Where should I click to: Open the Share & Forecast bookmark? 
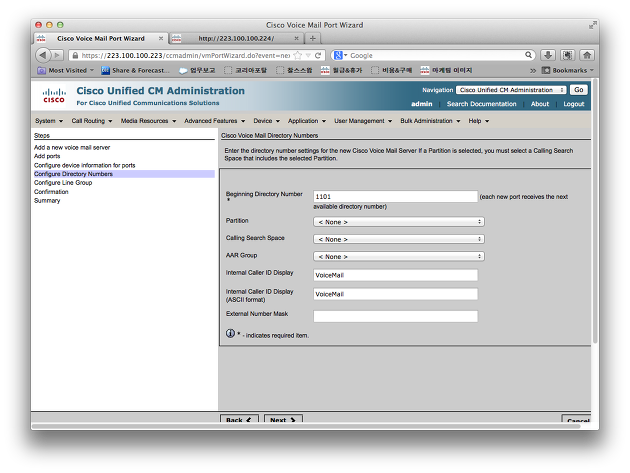tap(135, 70)
